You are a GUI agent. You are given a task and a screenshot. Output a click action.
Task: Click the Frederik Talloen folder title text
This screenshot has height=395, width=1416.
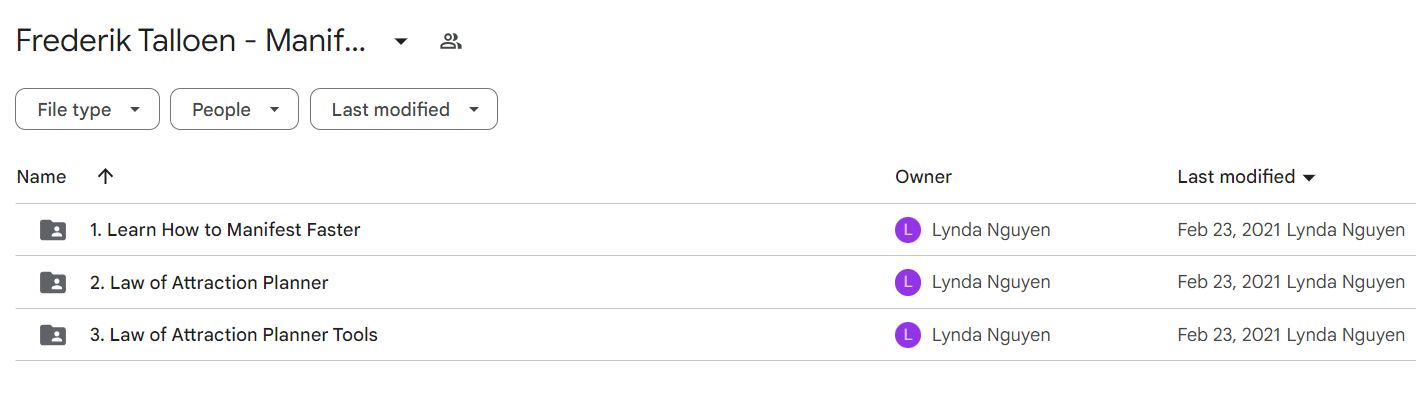tap(191, 41)
